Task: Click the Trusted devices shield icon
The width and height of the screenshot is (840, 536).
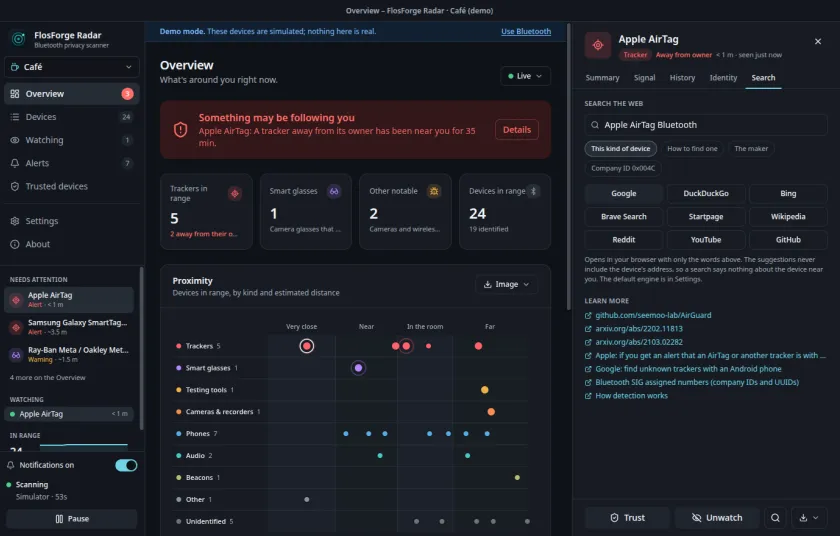Action: click(15, 186)
